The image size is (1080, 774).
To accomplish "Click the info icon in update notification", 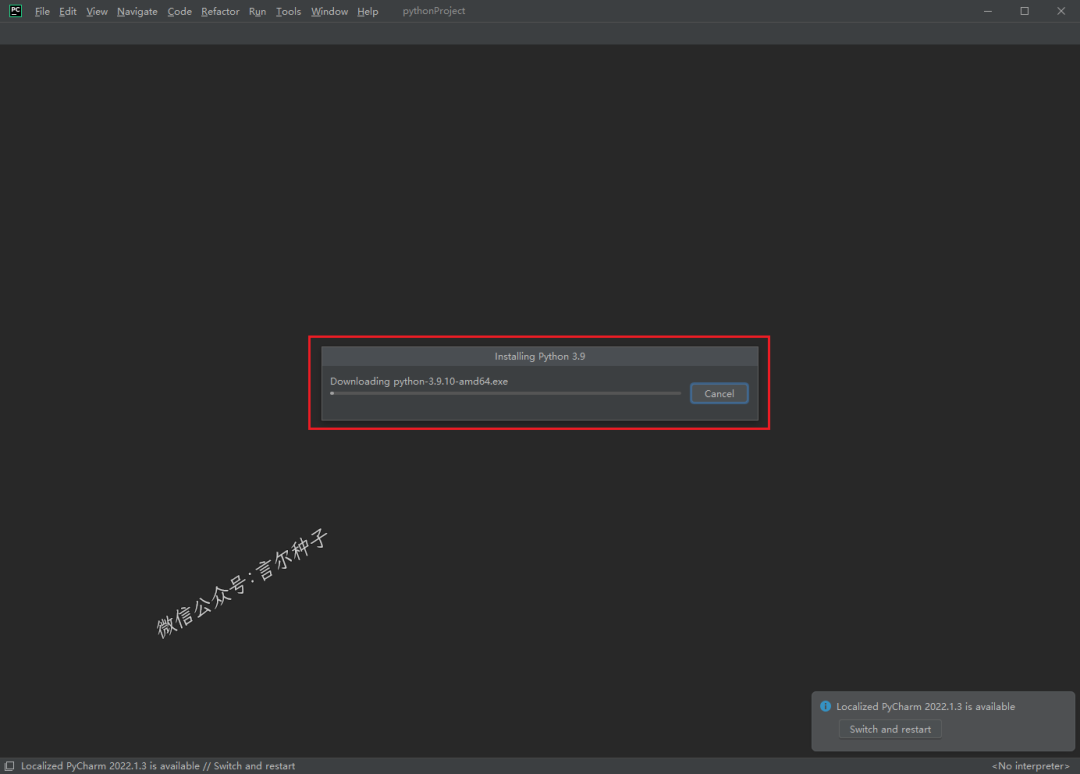I will click(826, 706).
